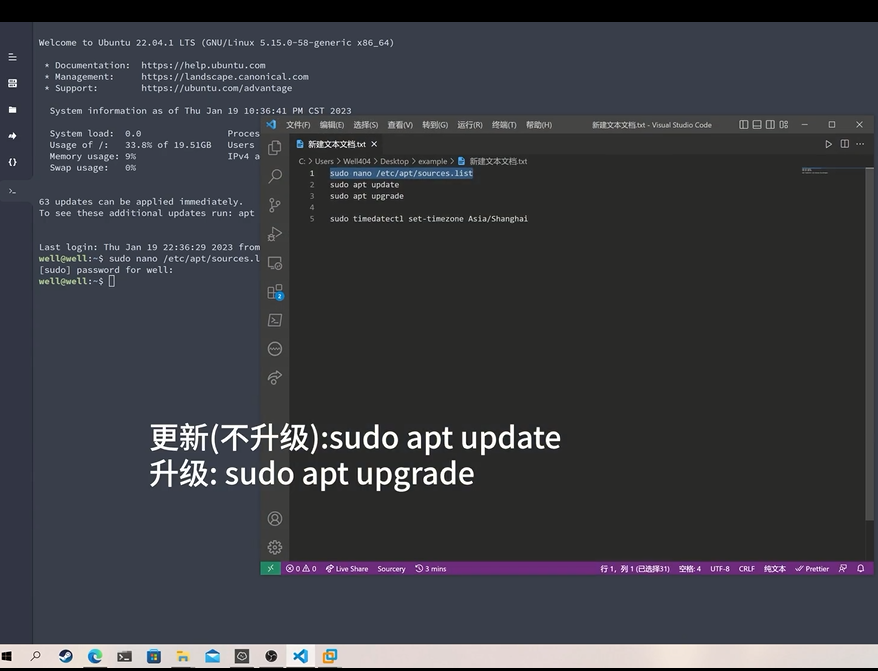Toggle the secondary side bar layout icon
This screenshot has height=671, width=878.
click(770, 124)
